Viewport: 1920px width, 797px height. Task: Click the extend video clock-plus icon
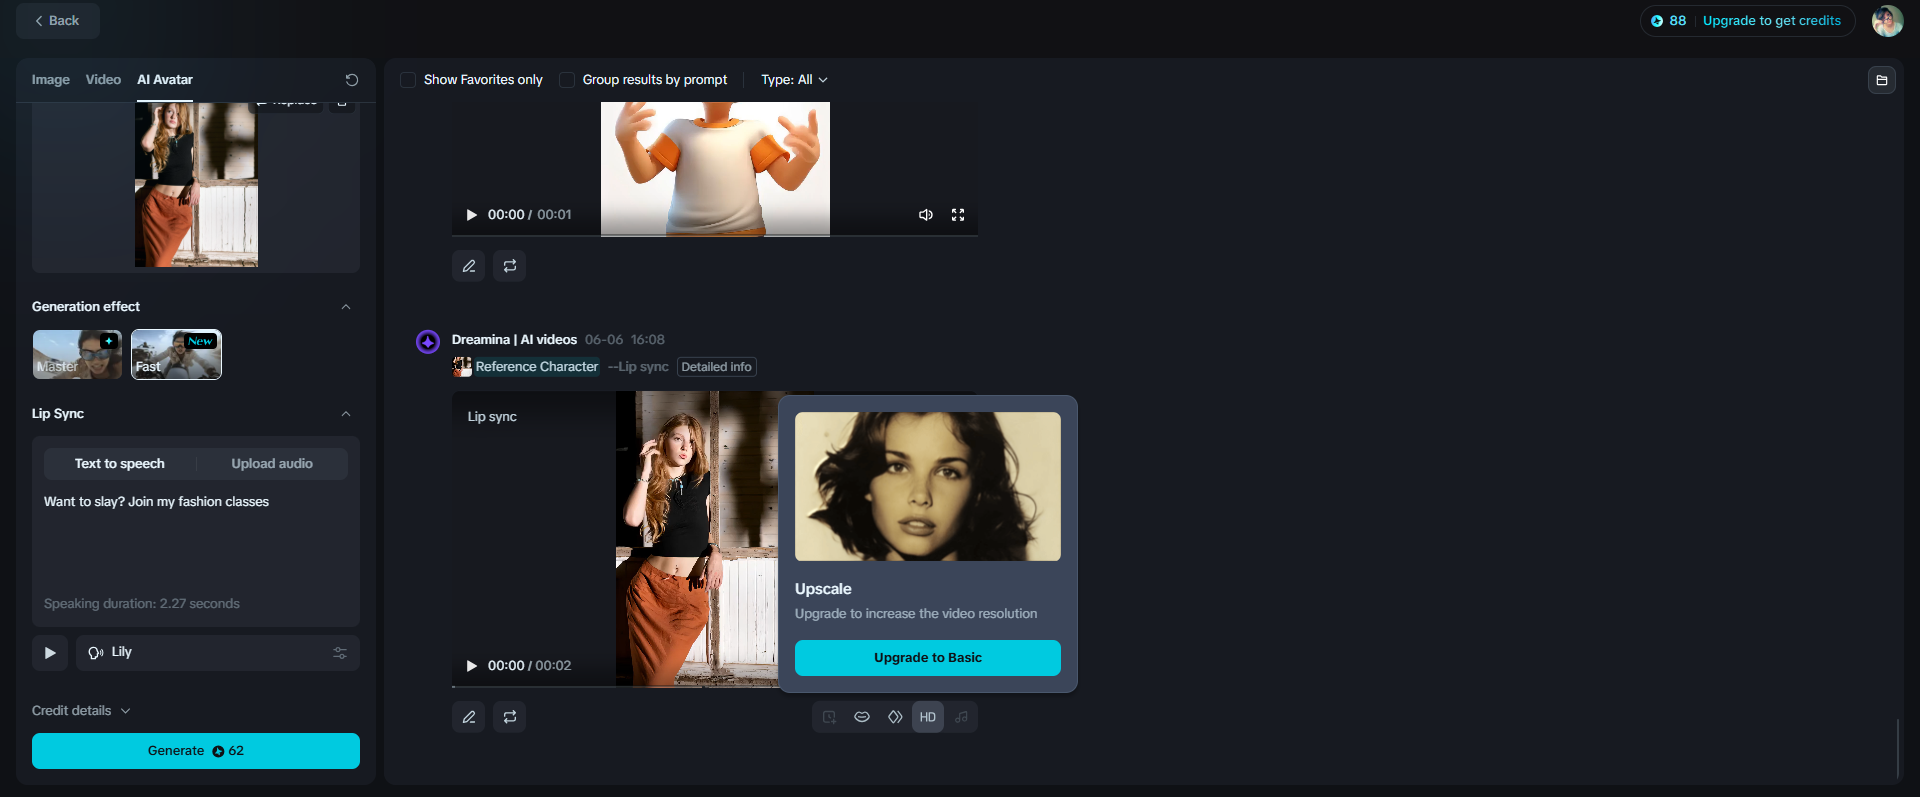coord(829,717)
